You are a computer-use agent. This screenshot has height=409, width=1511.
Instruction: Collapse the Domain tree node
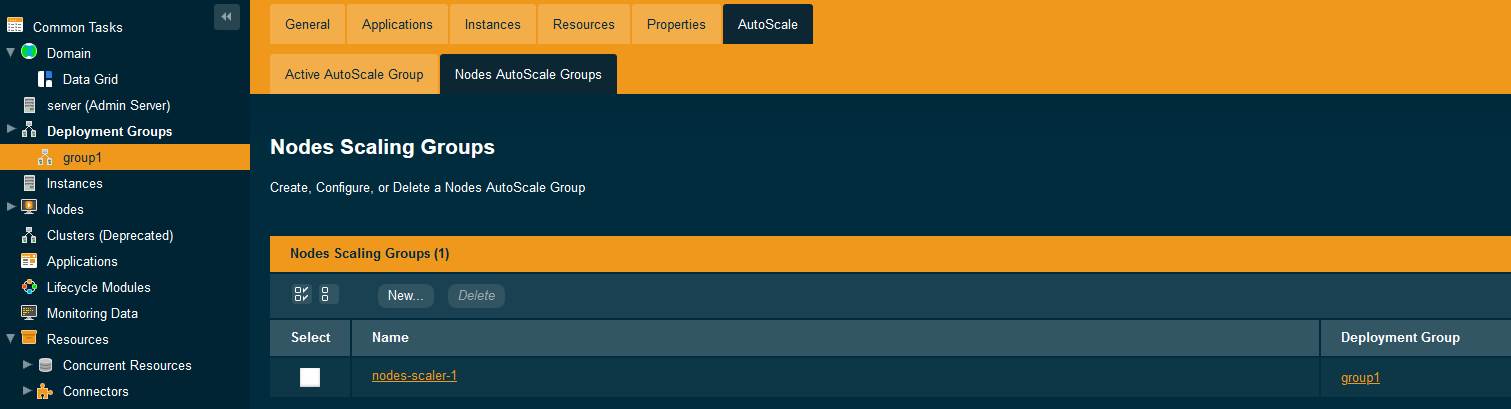pyautogui.click(x=11, y=52)
